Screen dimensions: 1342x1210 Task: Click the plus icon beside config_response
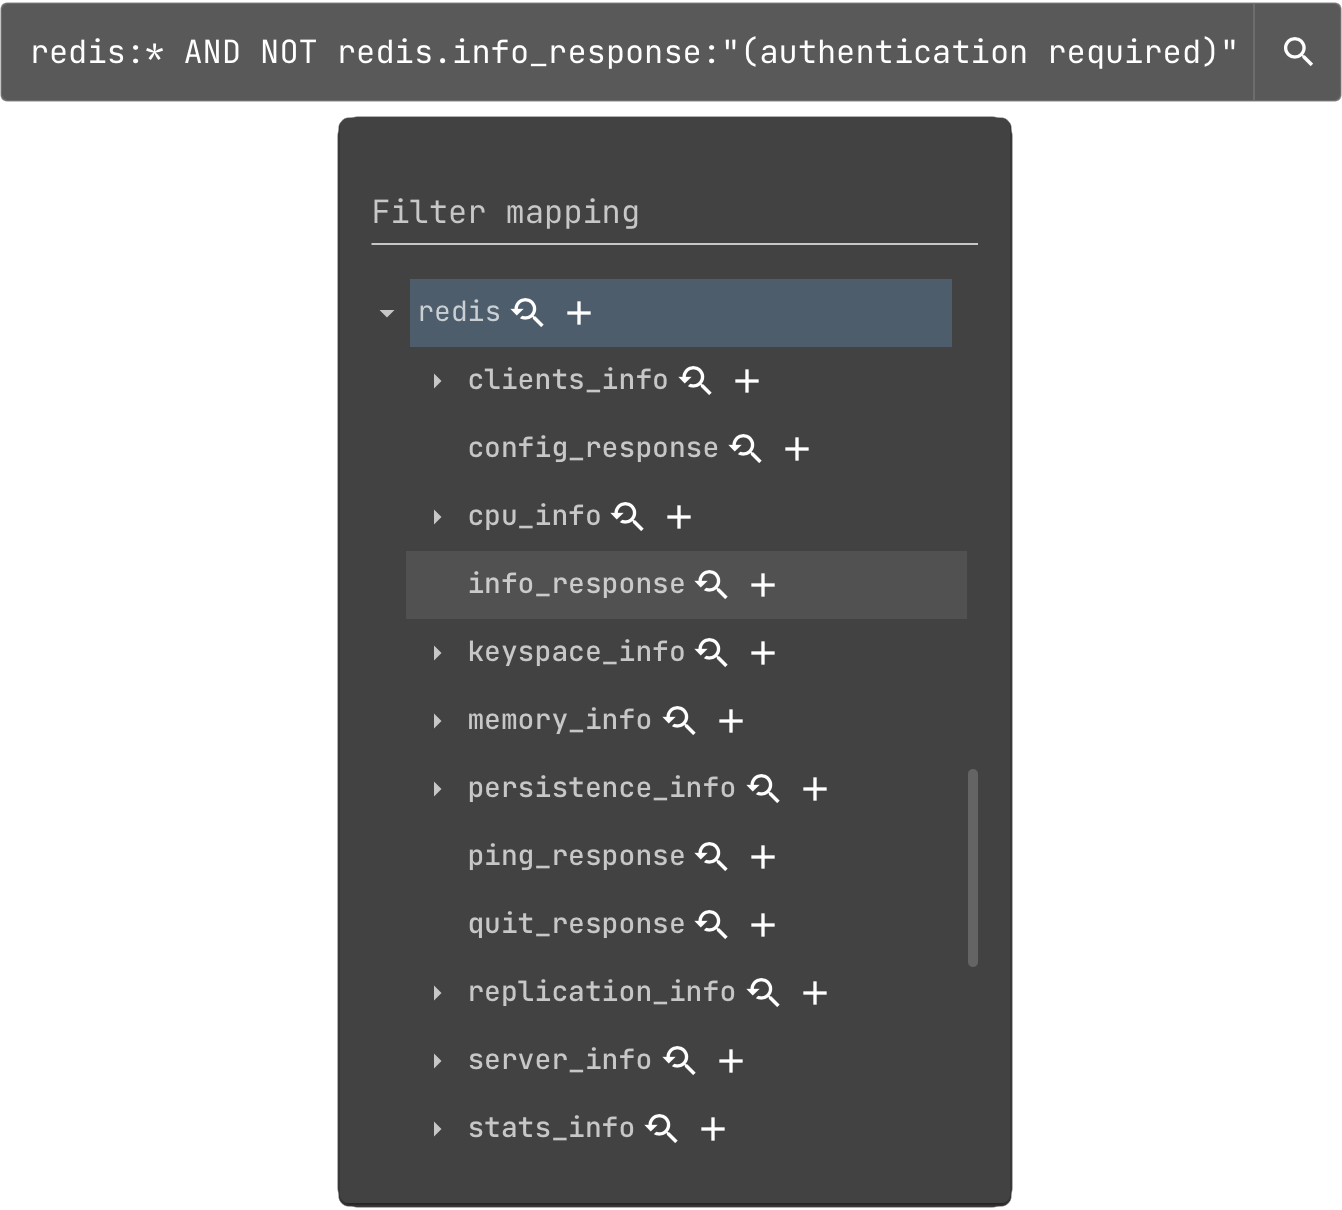pos(797,449)
